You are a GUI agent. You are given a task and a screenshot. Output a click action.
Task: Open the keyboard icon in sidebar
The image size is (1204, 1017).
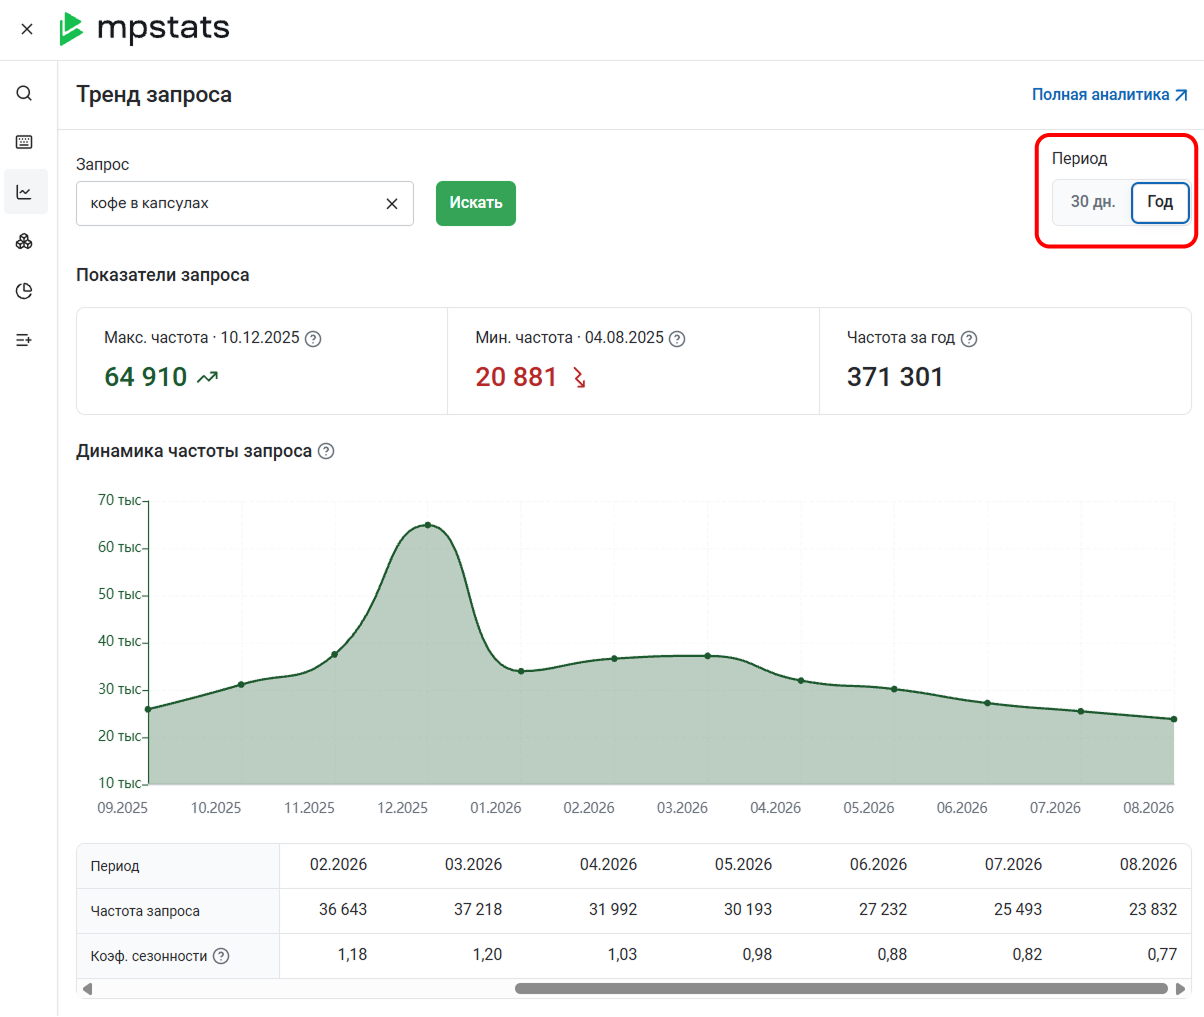(x=24, y=142)
